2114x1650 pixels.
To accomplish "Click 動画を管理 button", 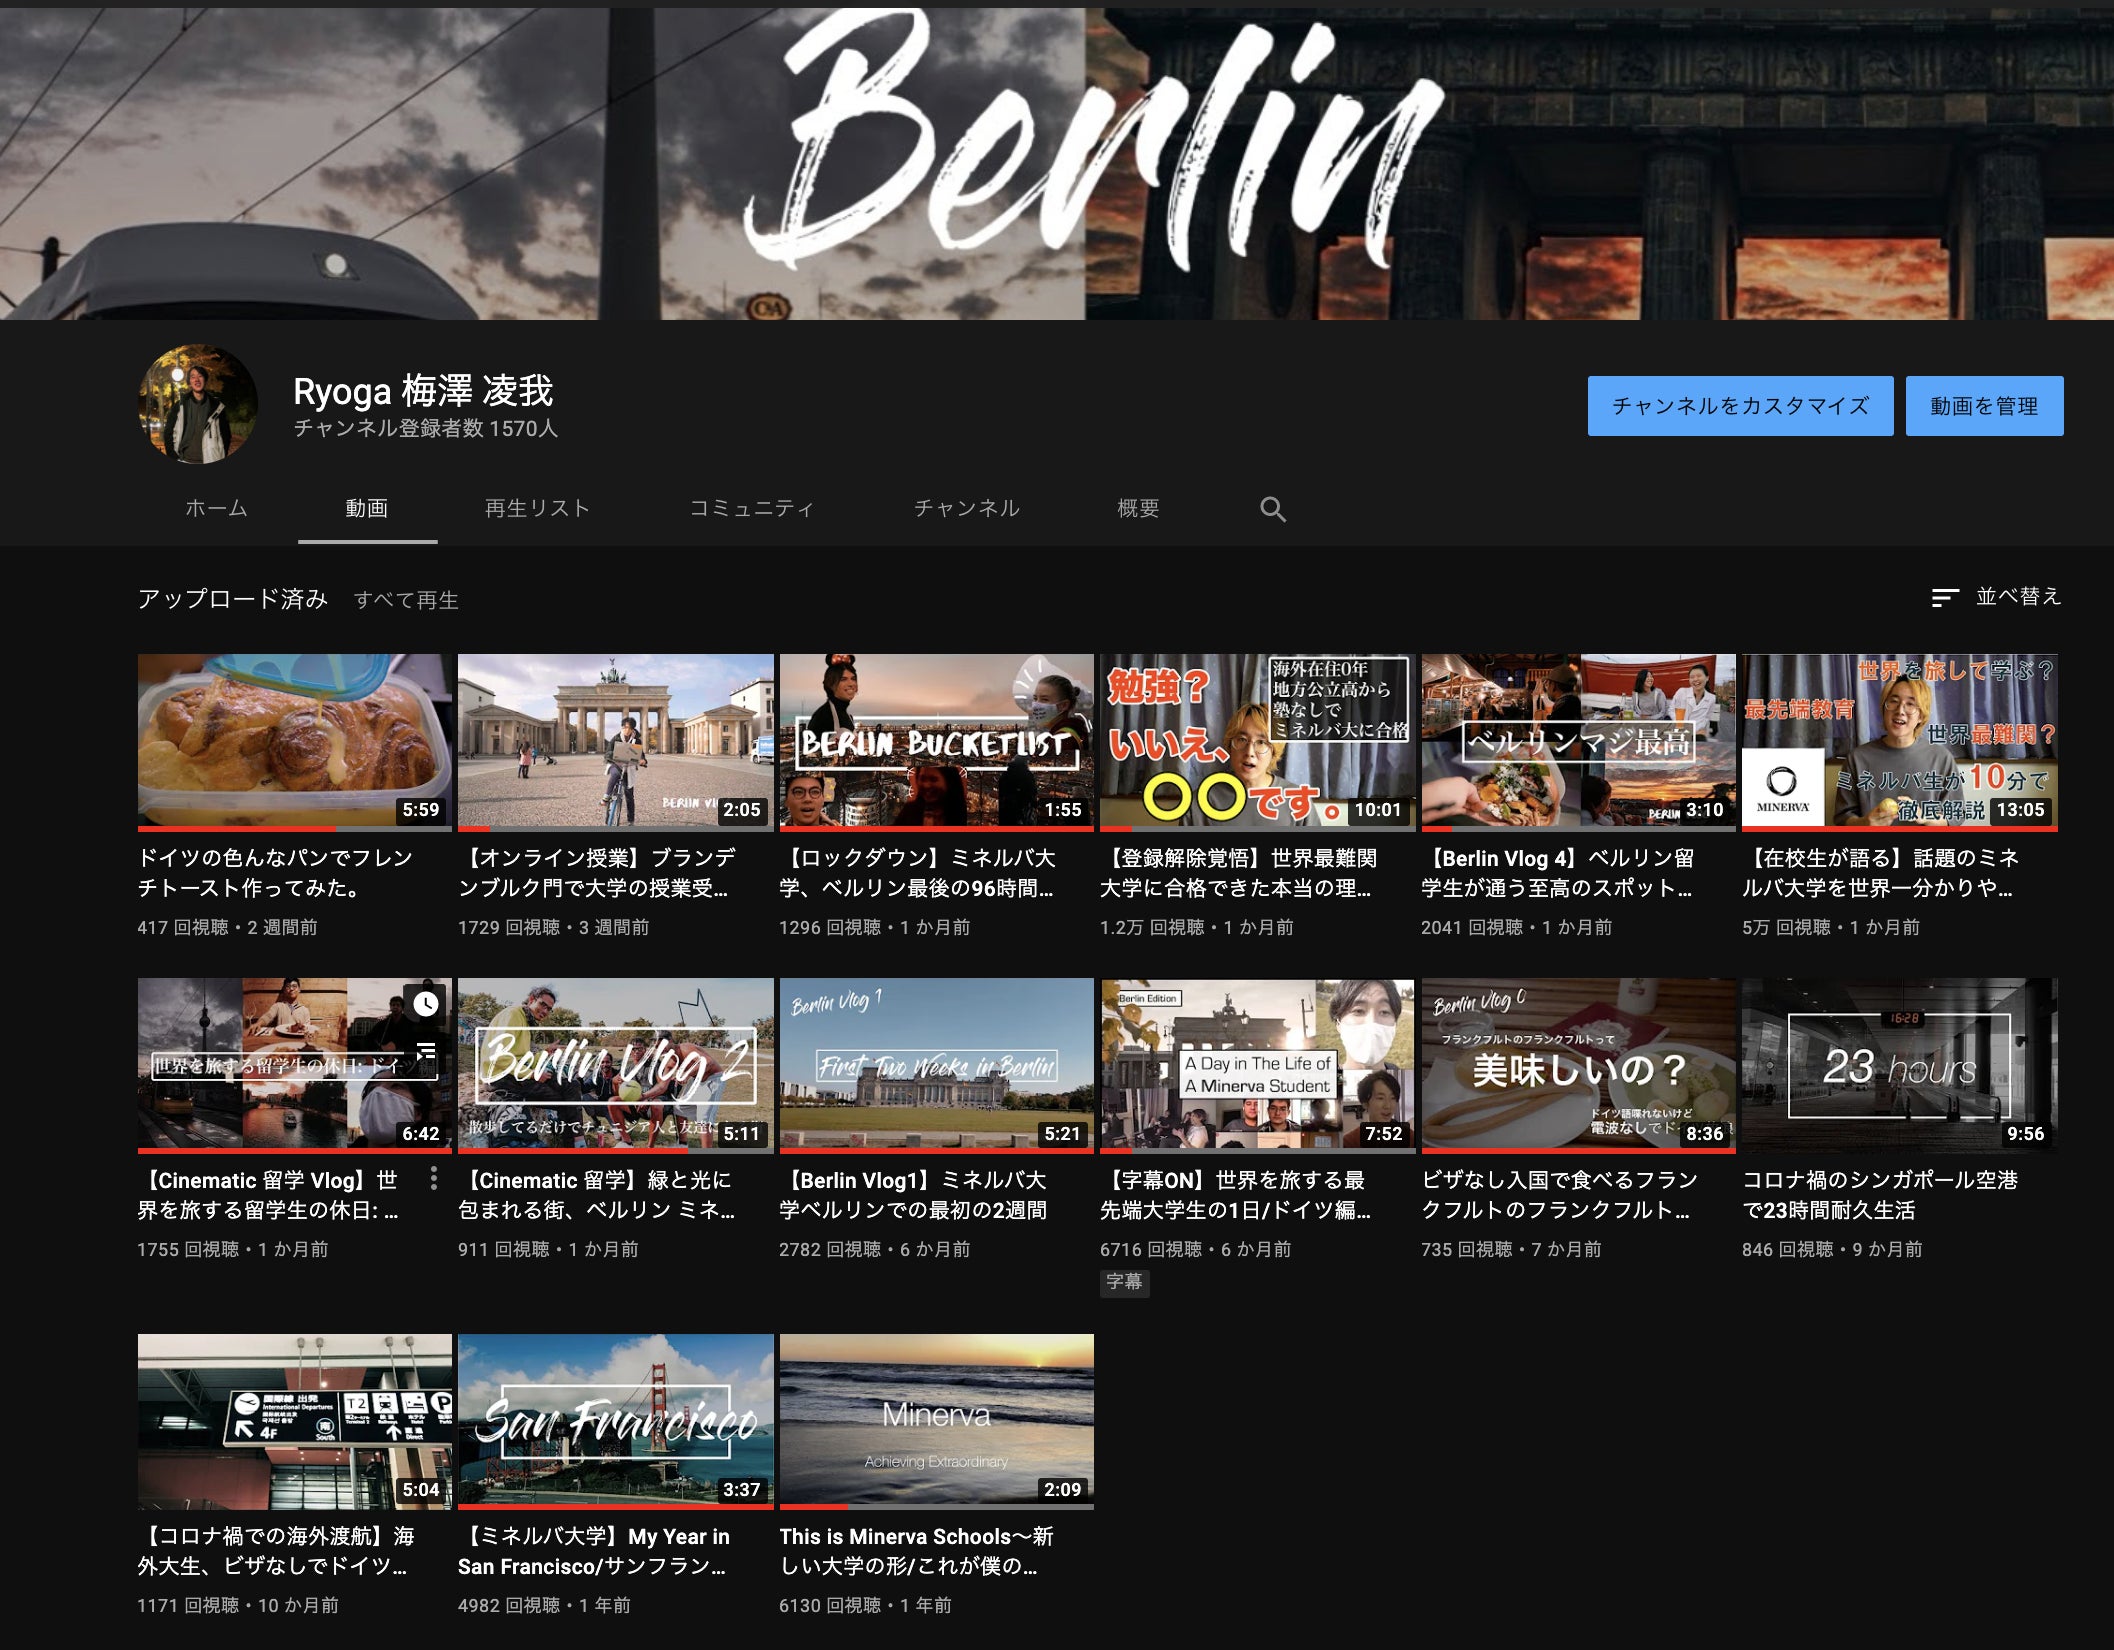I will [x=1983, y=406].
